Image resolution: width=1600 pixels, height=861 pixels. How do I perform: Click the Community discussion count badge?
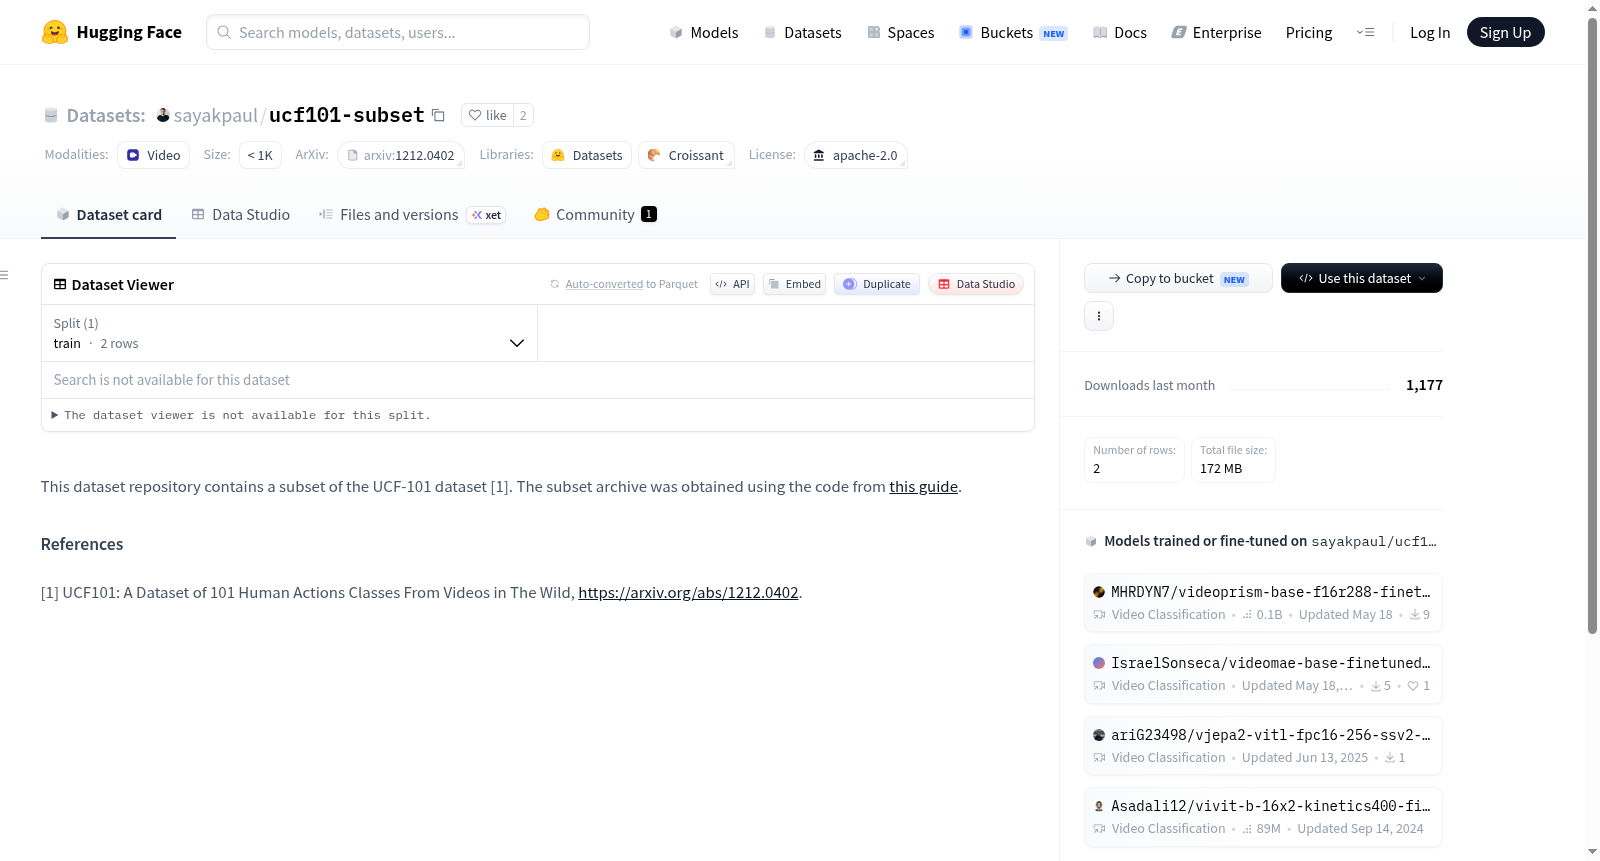(649, 214)
